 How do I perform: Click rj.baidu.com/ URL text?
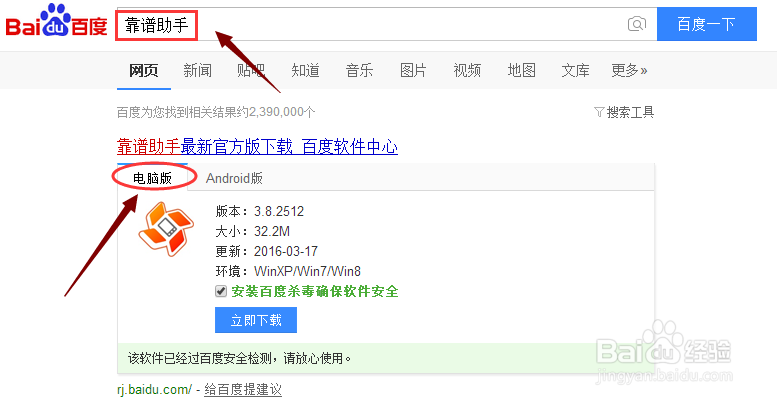coord(154,390)
